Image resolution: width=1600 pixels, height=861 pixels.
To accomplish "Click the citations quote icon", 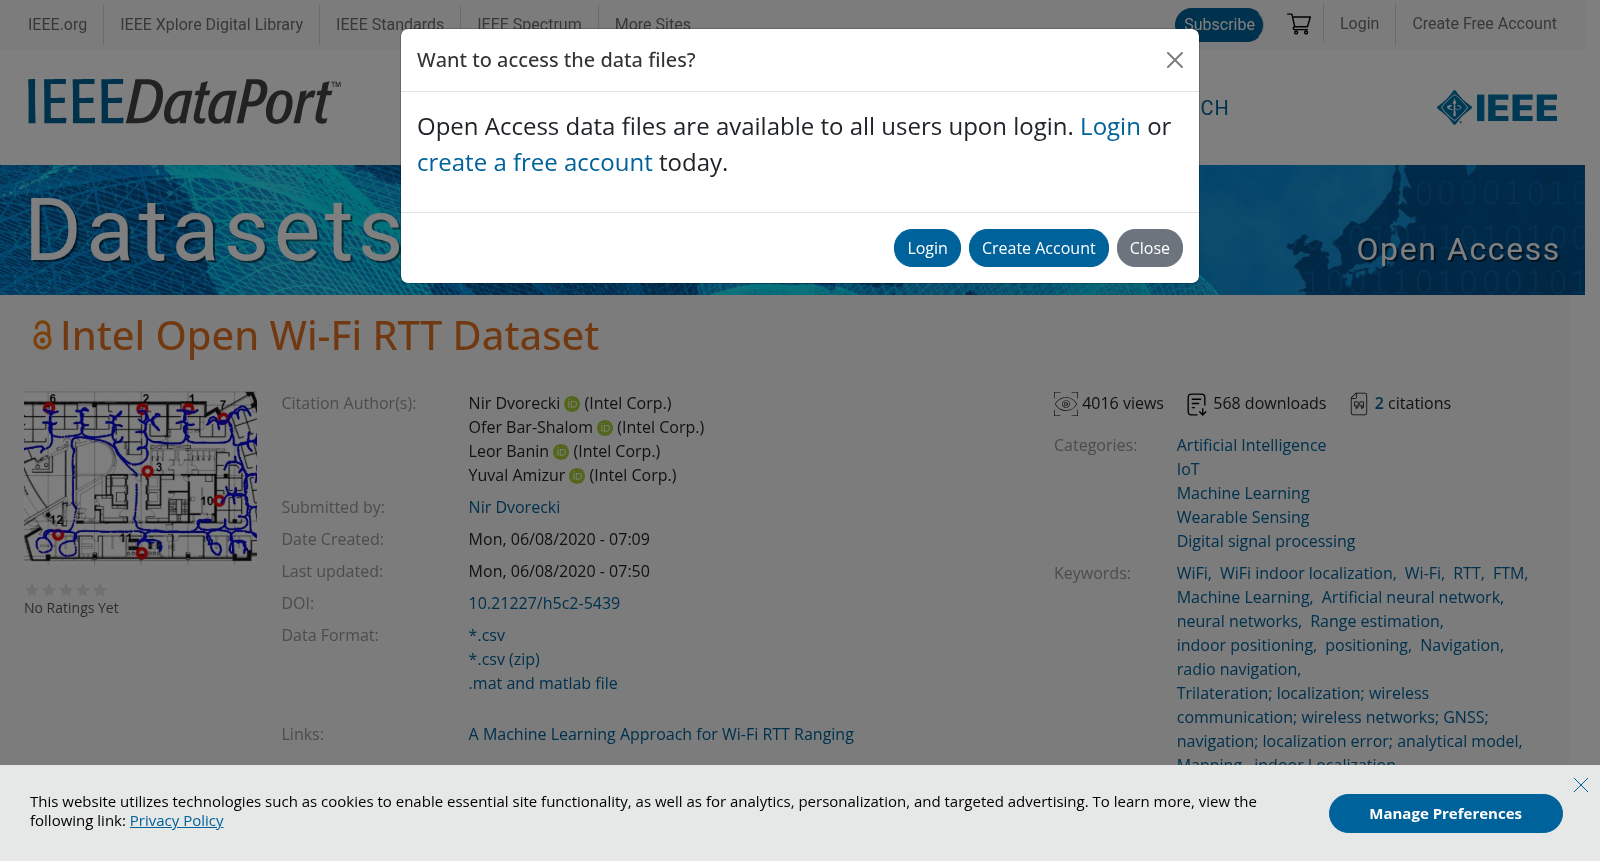I will tap(1359, 404).
